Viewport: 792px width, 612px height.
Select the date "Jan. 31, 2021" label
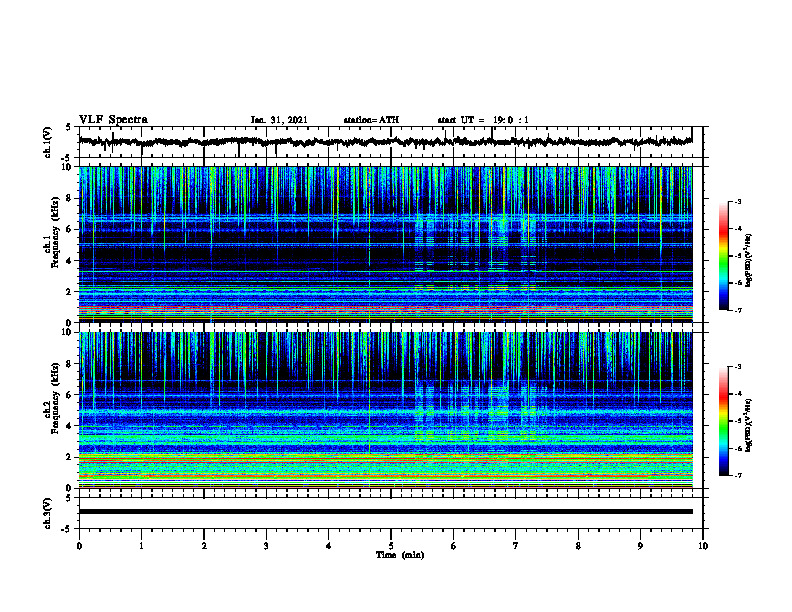point(279,120)
